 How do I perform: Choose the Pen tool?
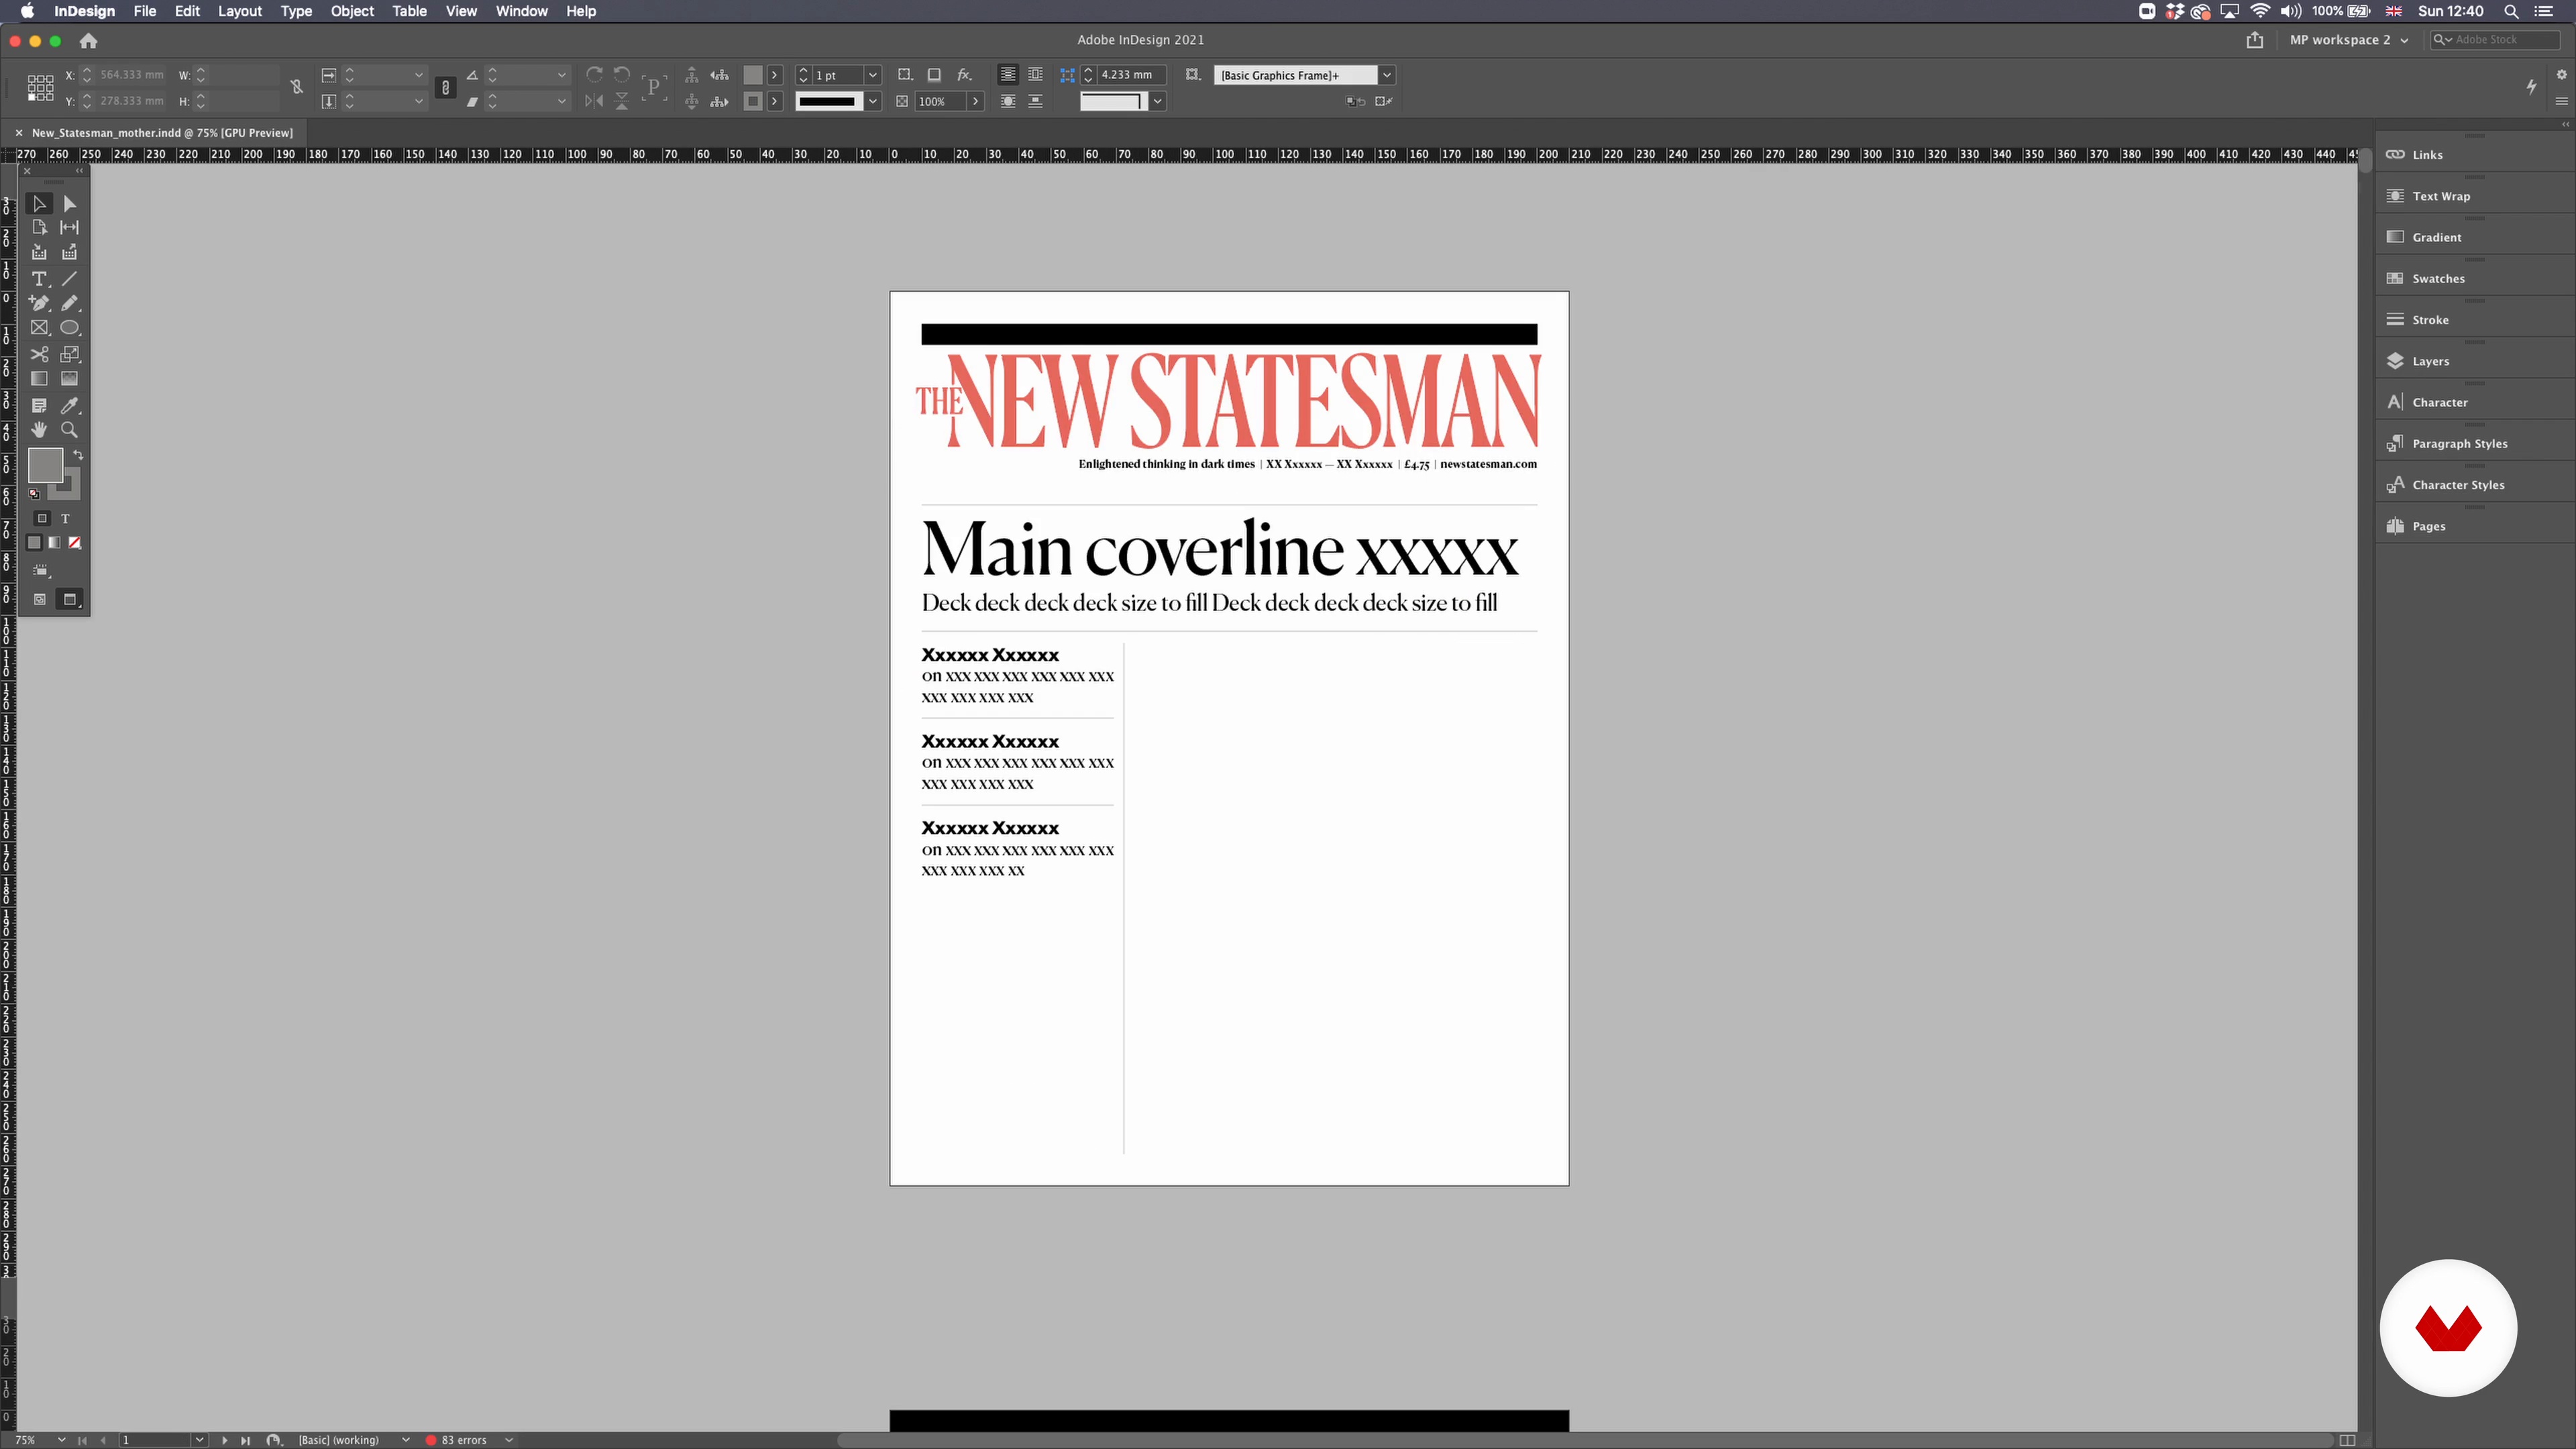(x=39, y=303)
